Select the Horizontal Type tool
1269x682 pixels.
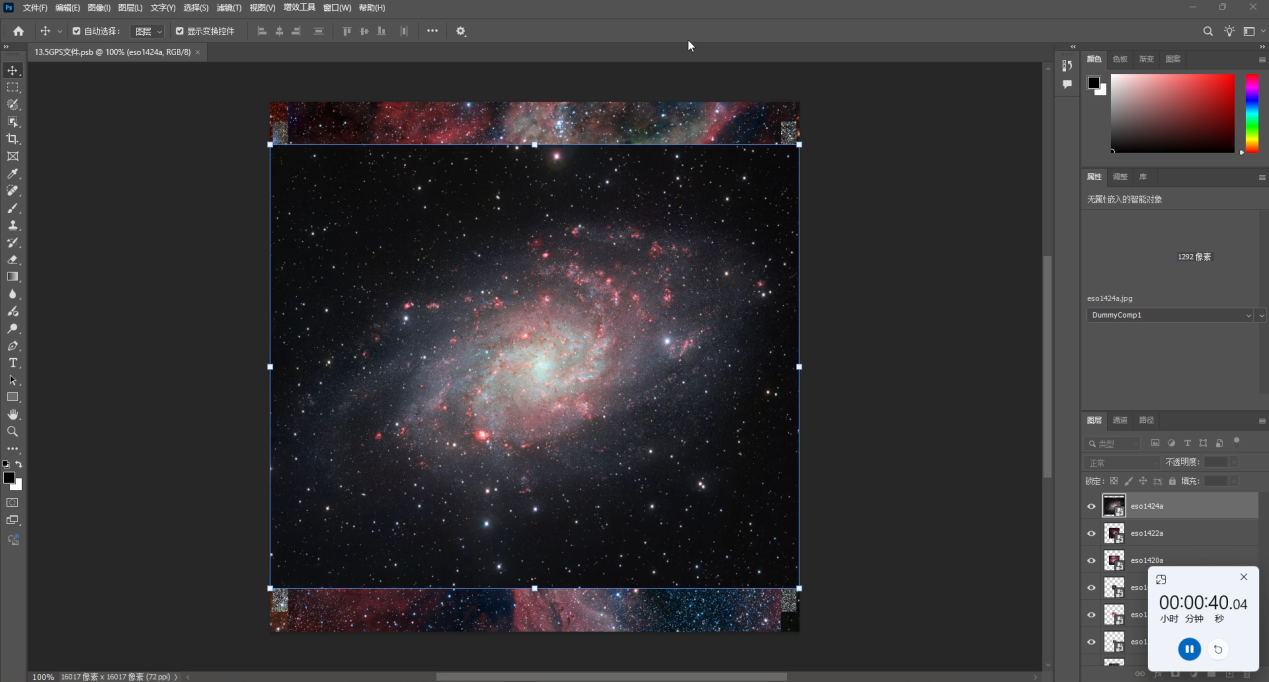13,363
